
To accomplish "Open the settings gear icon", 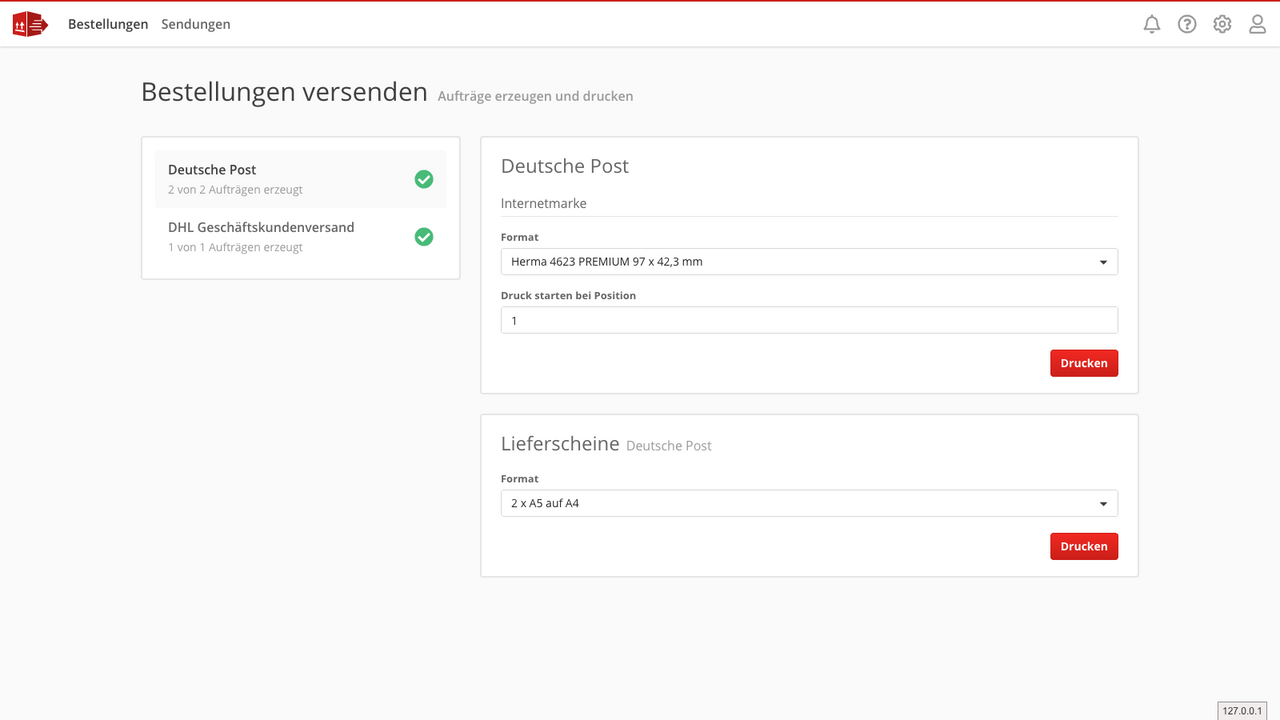I will (1222, 23).
